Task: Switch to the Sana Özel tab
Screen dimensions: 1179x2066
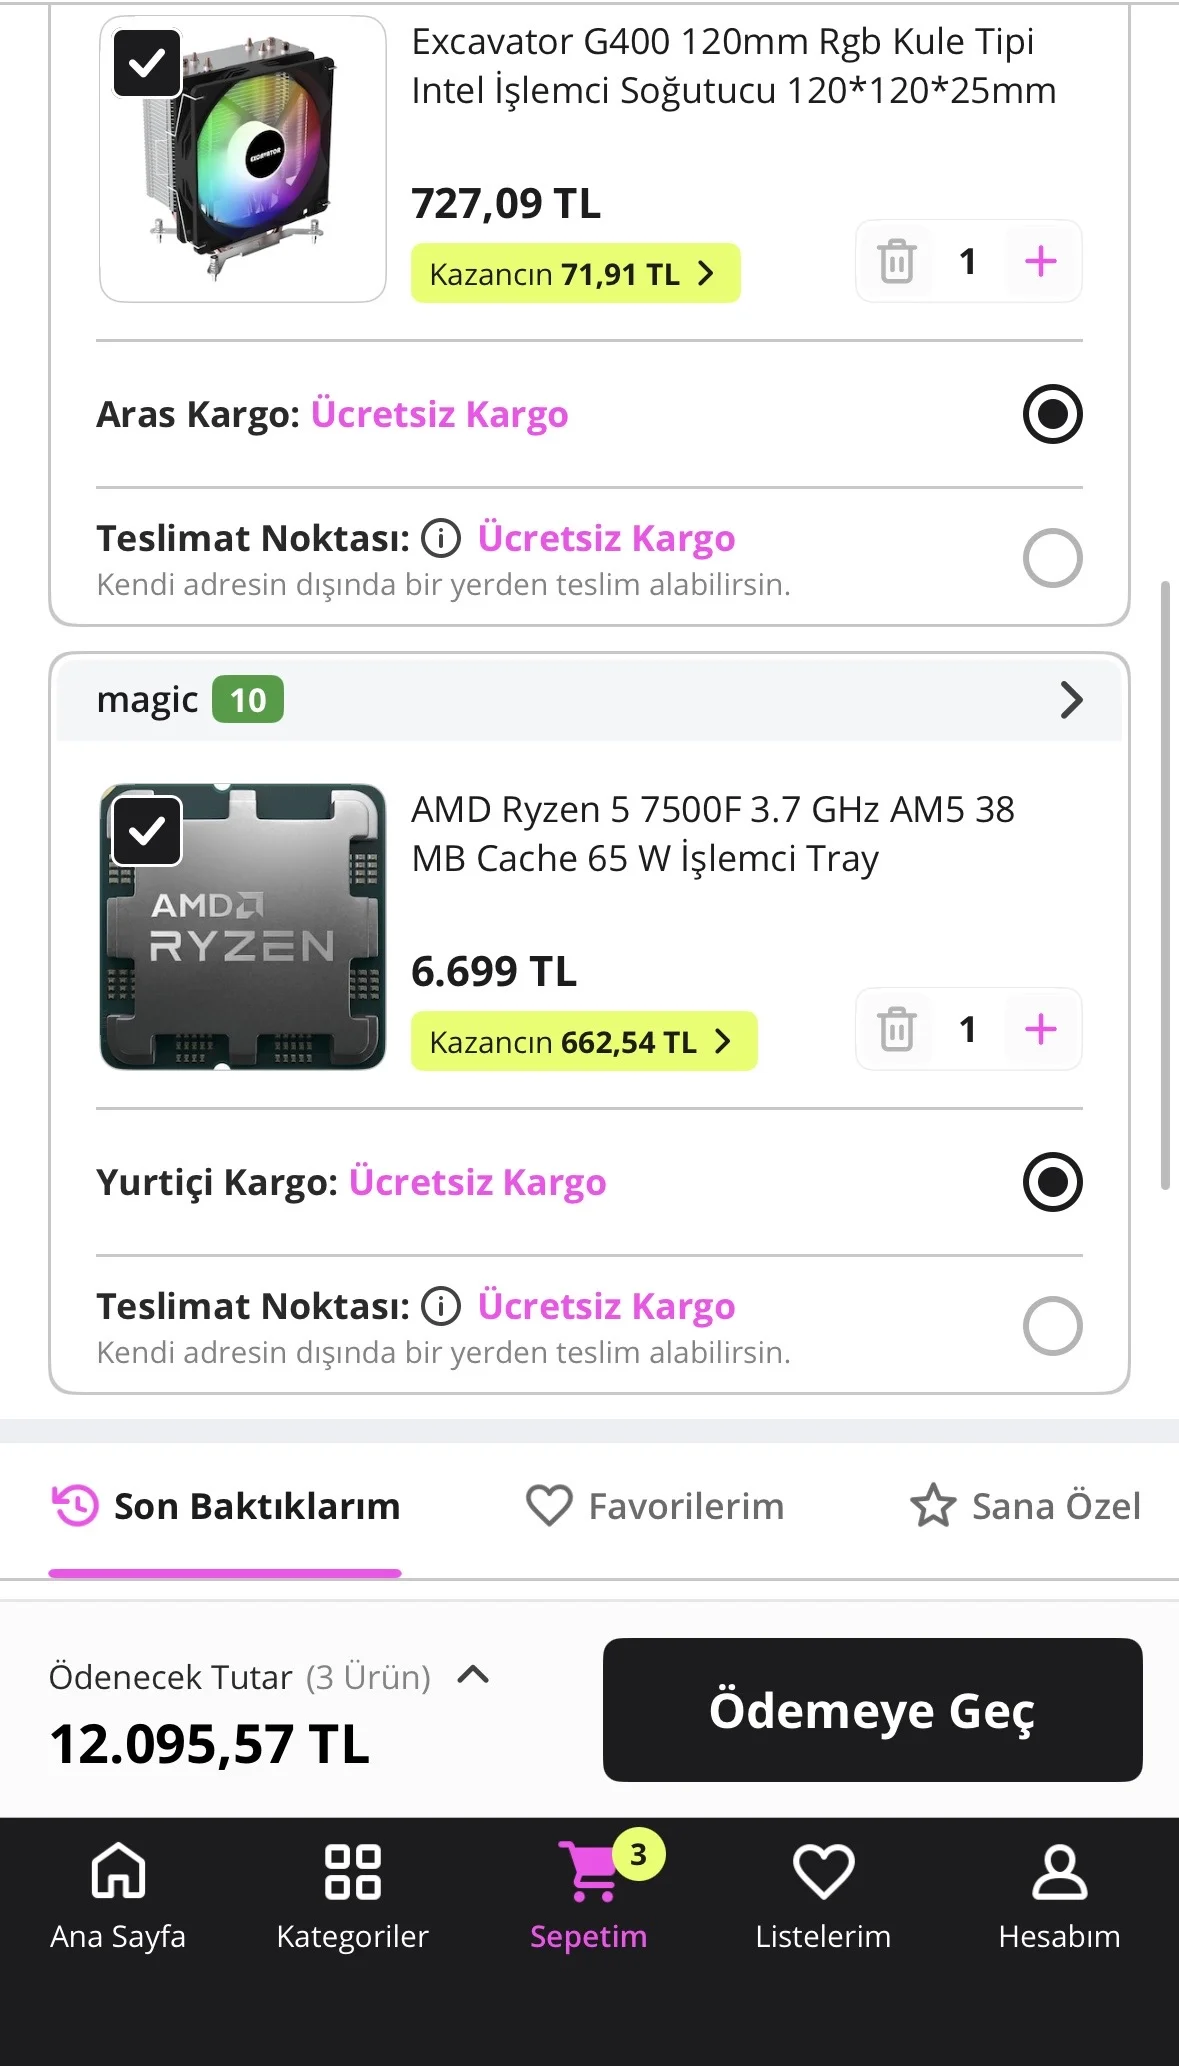Action: tap(1025, 1506)
